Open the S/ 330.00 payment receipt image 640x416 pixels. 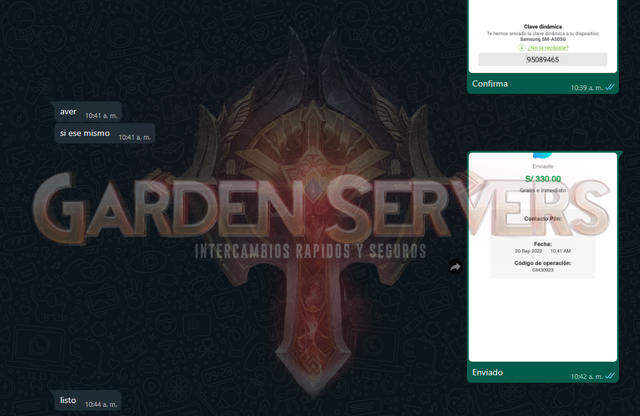[x=542, y=257]
